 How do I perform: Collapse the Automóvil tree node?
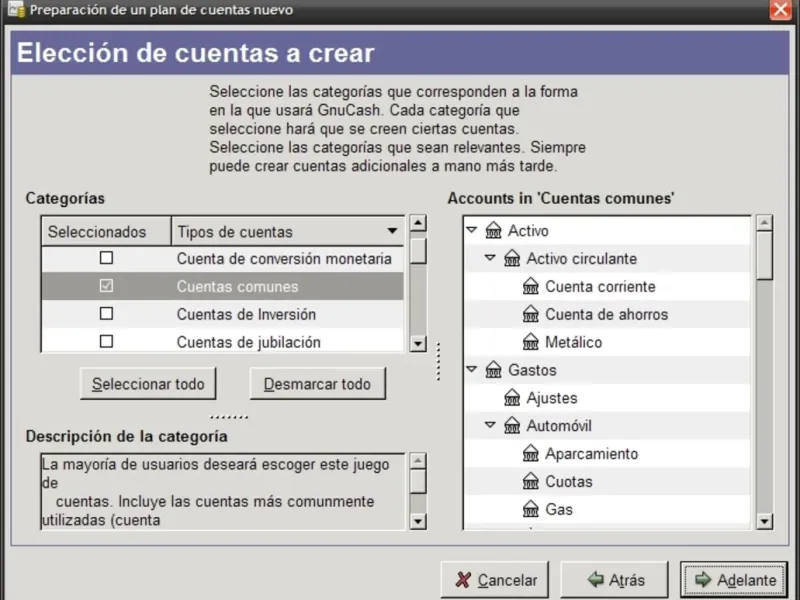tap(490, 425)
